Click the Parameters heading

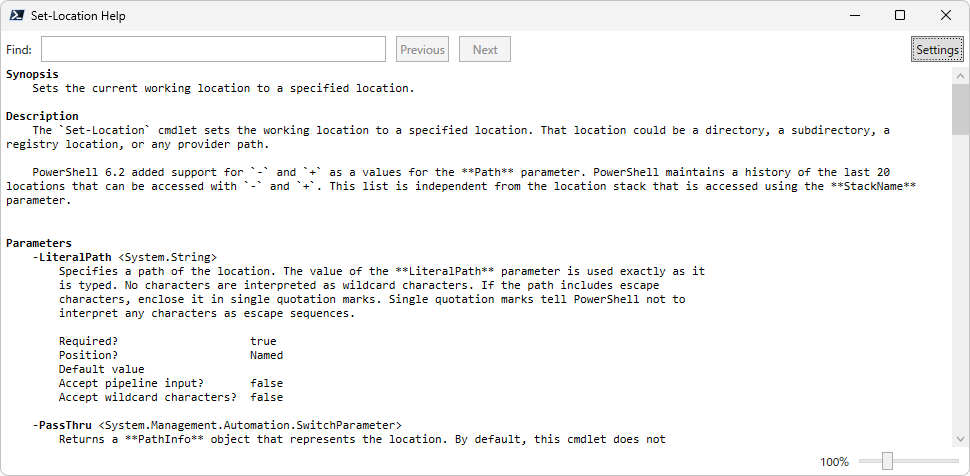(39, 243)
